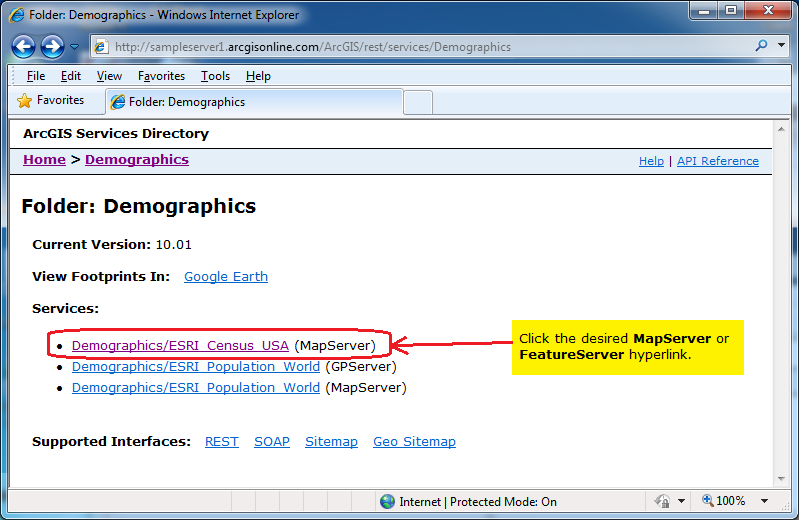Open the Geo Sitemap link

[x=414, y=441]
